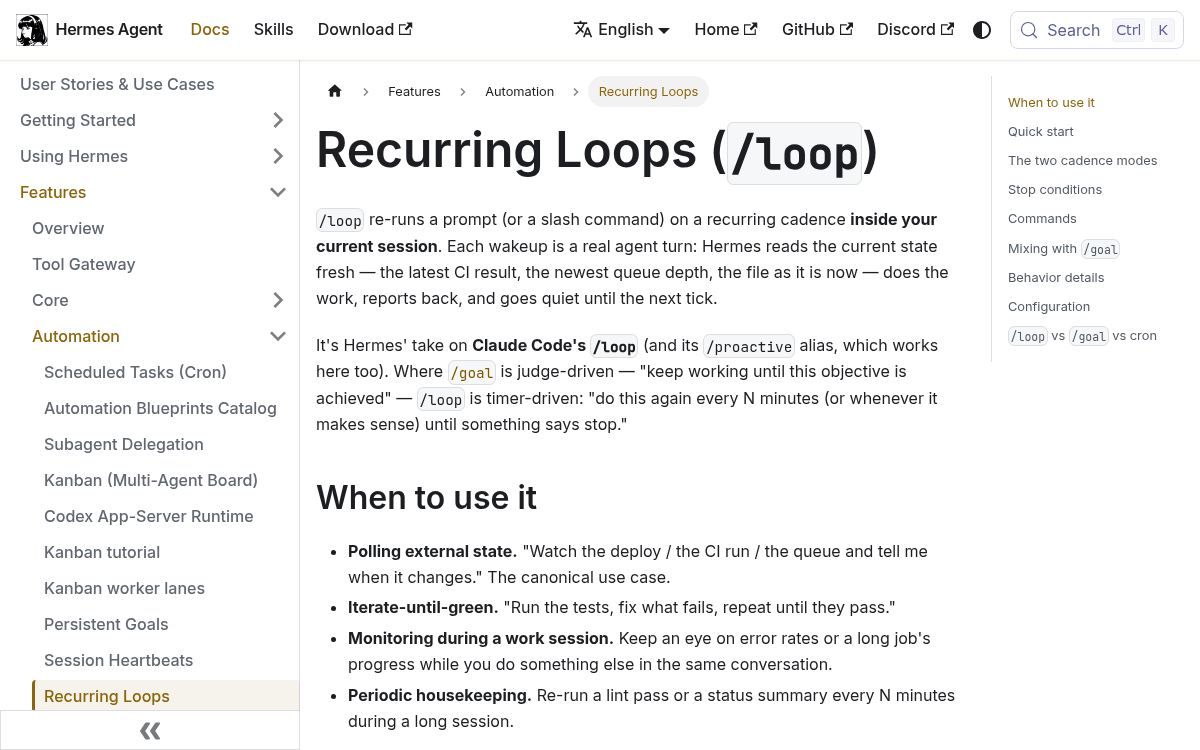Open the GitHub external link
This screenshot has width=1200, height=750.
pyautogui.click(x=817, y=30)
